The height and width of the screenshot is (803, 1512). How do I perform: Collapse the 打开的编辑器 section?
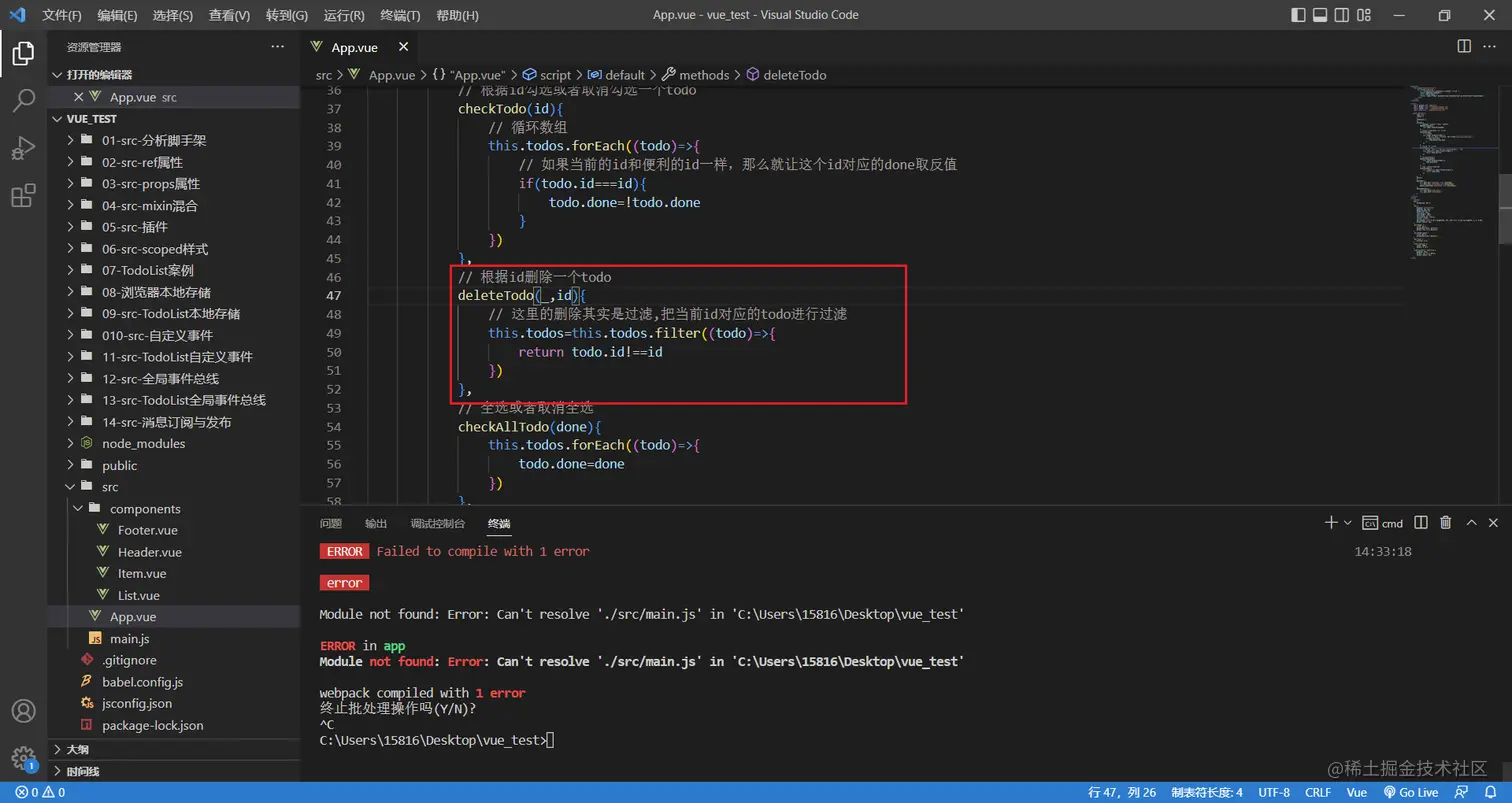tap(174, 75)
